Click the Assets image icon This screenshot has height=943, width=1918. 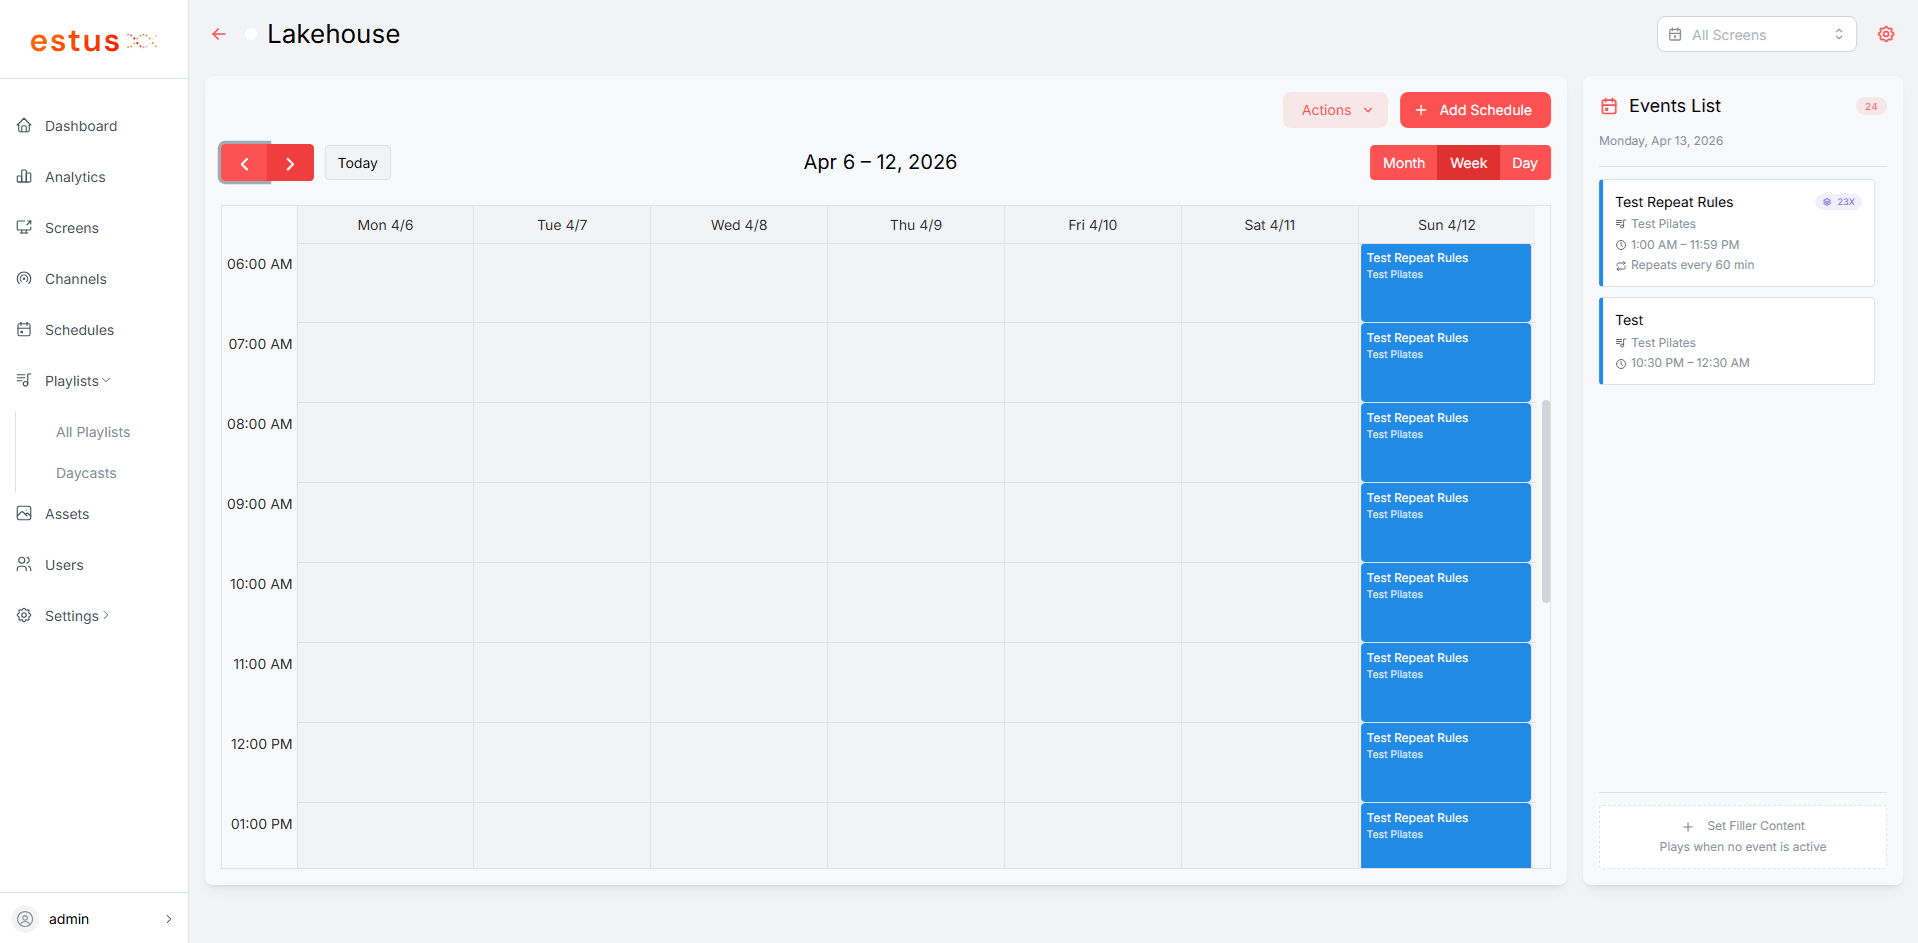[x=24, y=513]
